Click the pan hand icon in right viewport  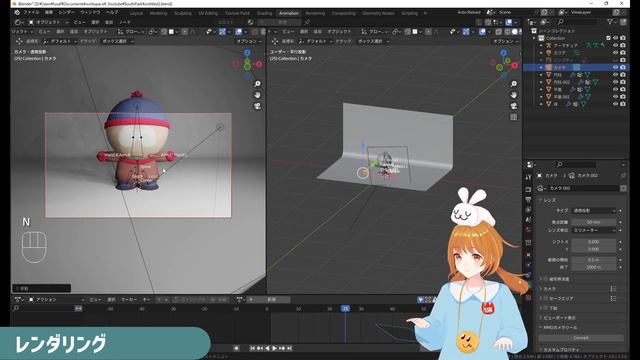[514, 95]
